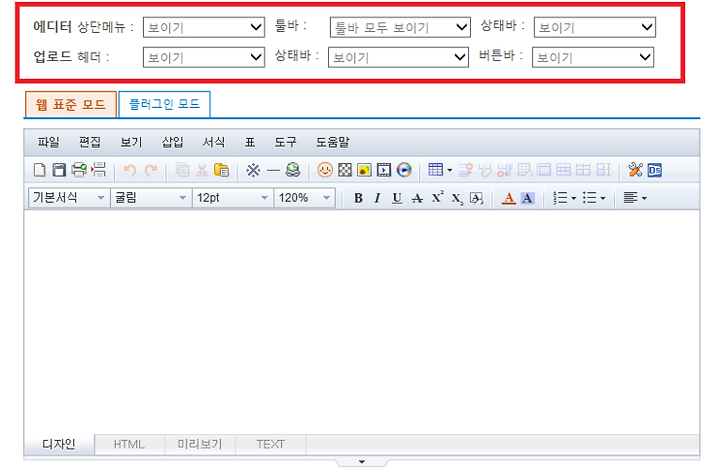Click the paragraph alignment icon
720x468 pixels.
(630, 198)
